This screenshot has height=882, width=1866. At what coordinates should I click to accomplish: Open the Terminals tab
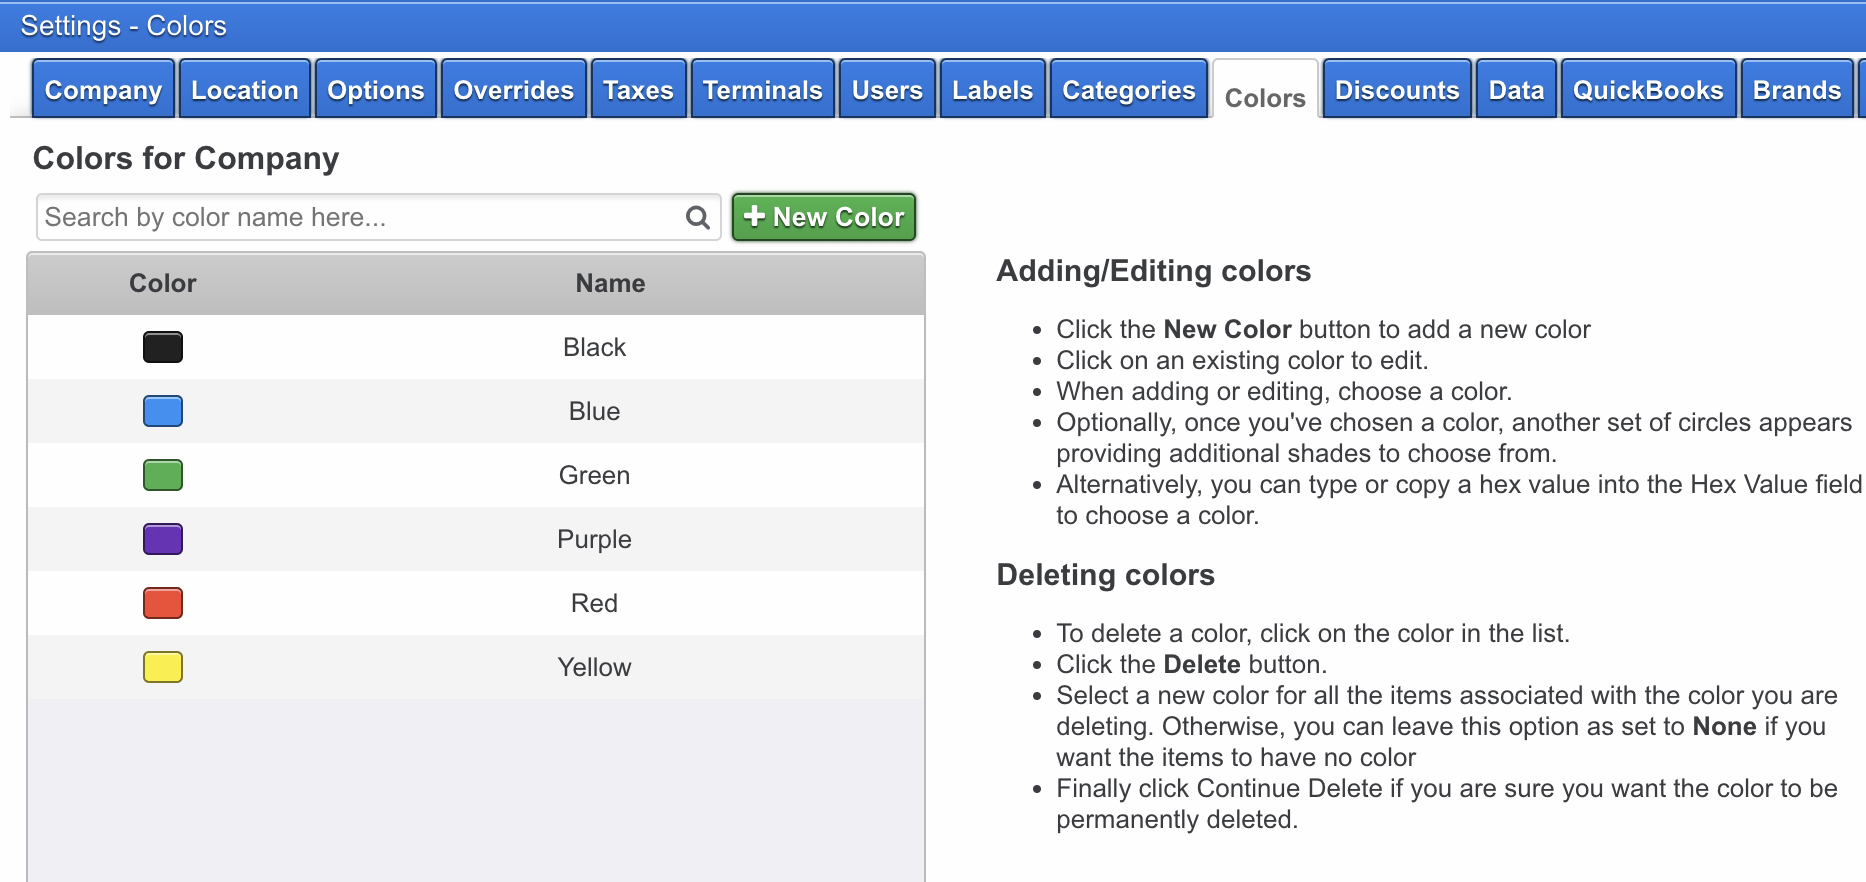(x=762, y=90)
